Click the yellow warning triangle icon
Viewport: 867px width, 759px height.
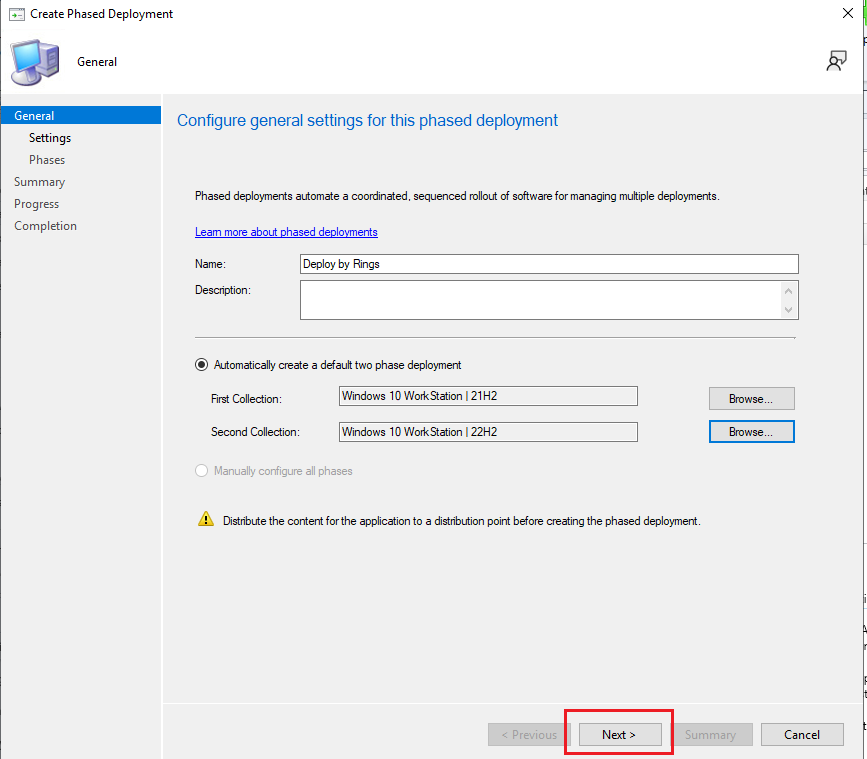click(206, 519)
